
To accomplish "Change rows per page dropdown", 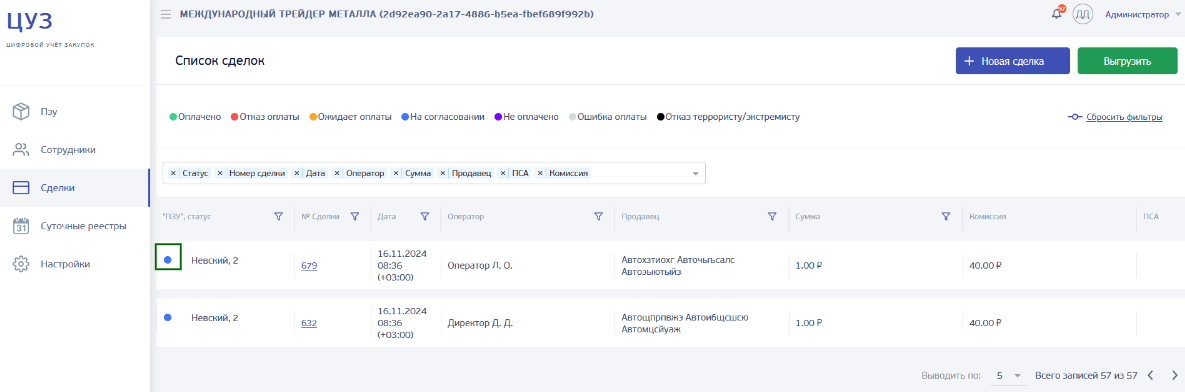I will tap(1008, 375).
